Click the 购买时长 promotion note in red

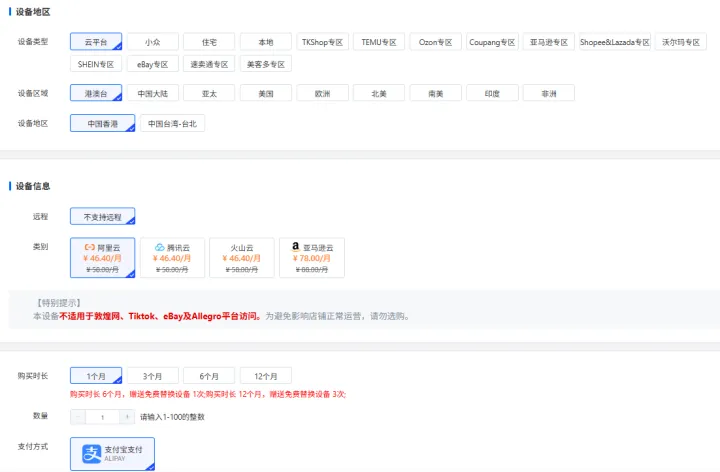[208, 394]
